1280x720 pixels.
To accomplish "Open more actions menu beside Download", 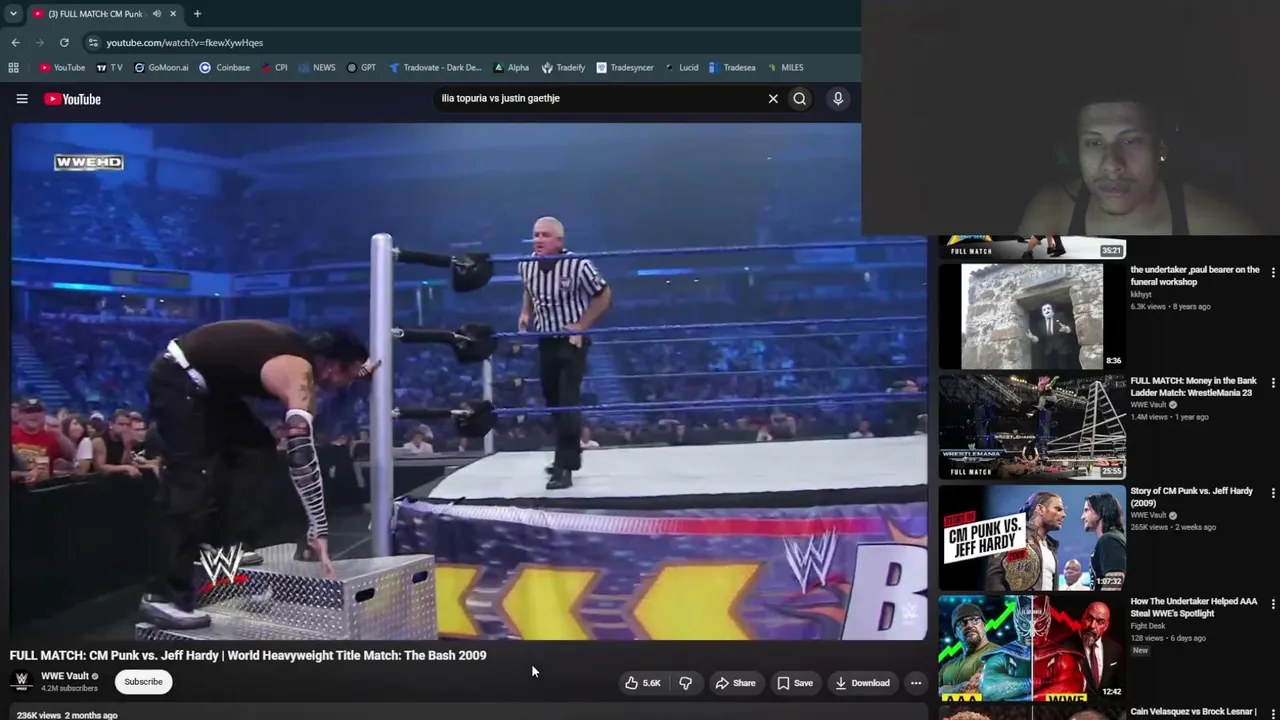I will pyautogui.click(x=916, y=683).
